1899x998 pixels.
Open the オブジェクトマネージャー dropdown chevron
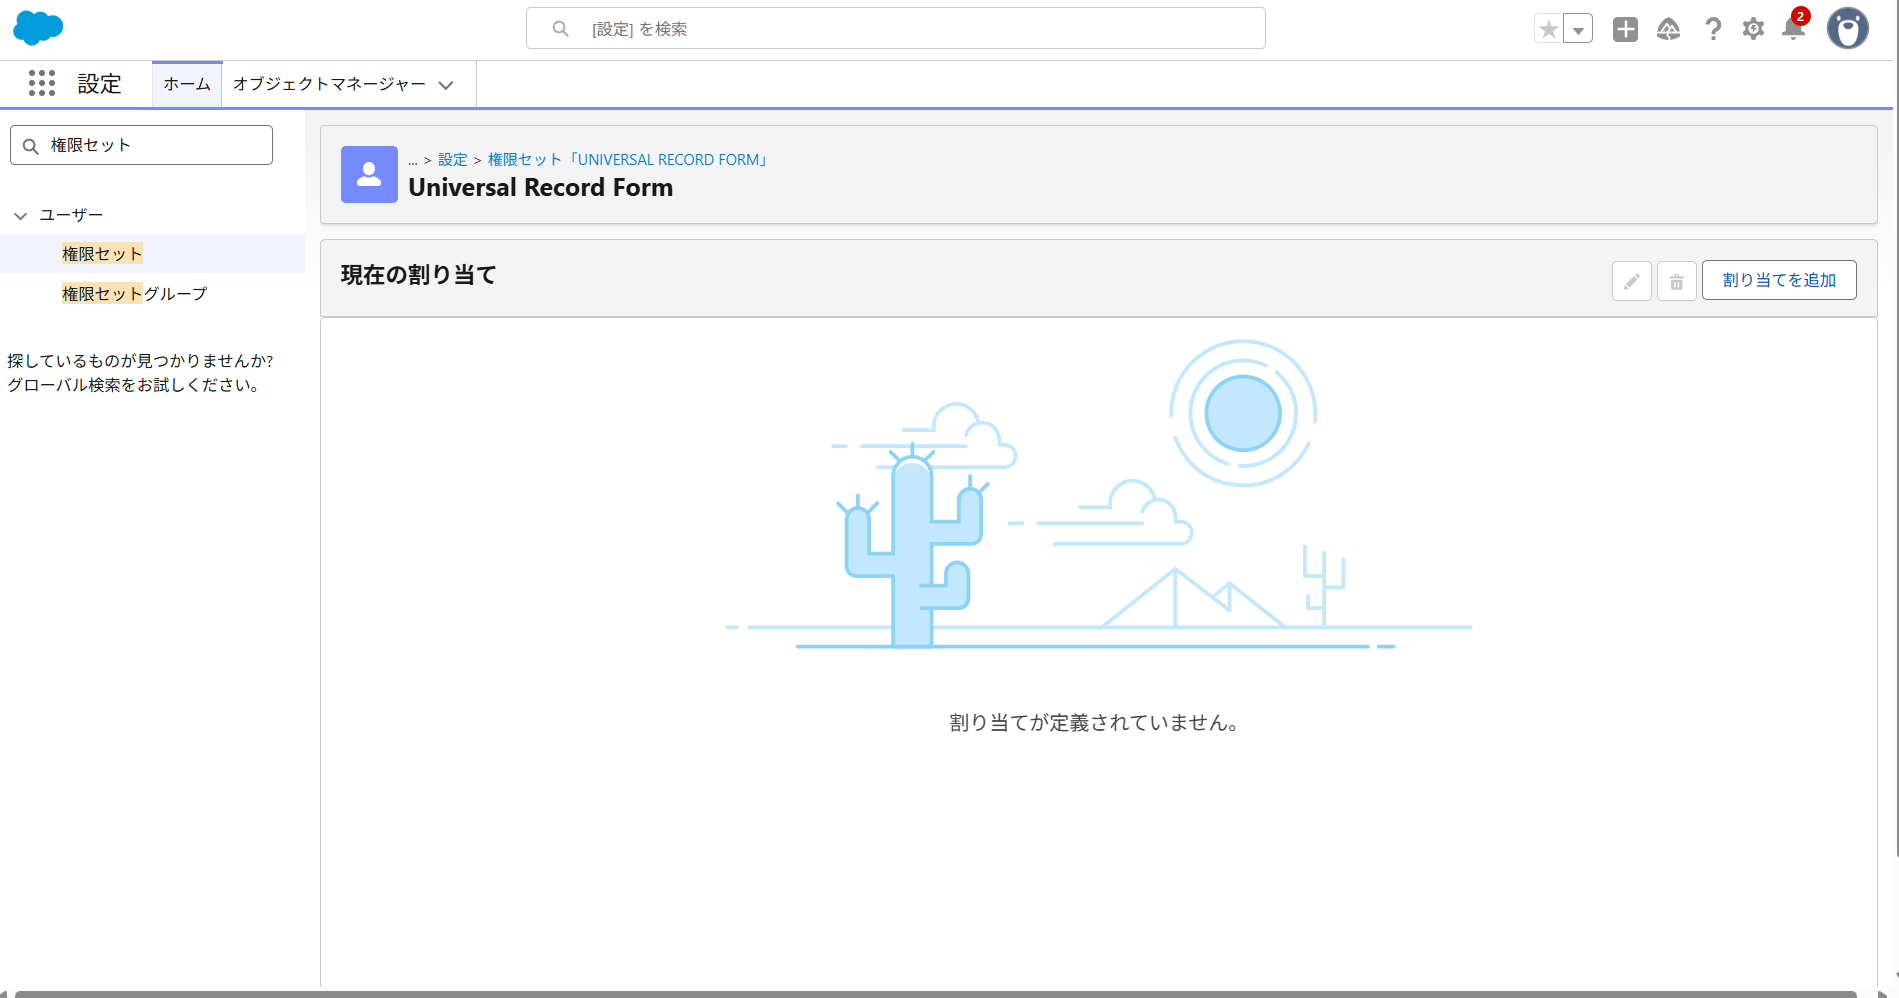point(446,85)
